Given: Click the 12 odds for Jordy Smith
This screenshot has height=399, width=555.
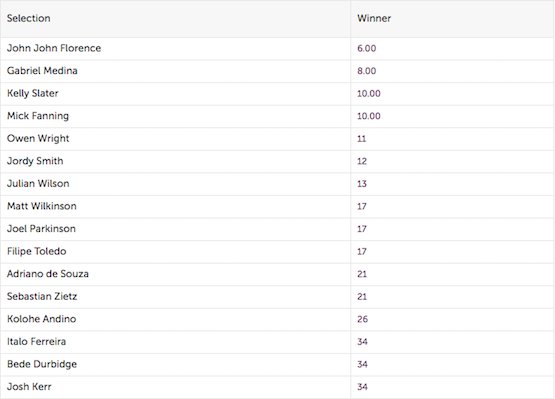Looking at the screenshot, I should pos(362,161).
